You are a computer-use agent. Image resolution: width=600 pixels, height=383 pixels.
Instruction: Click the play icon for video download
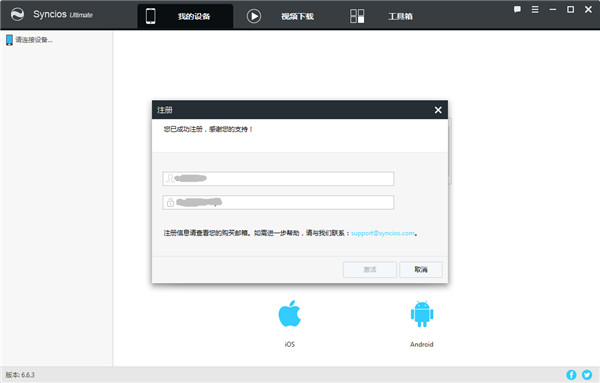254,16
